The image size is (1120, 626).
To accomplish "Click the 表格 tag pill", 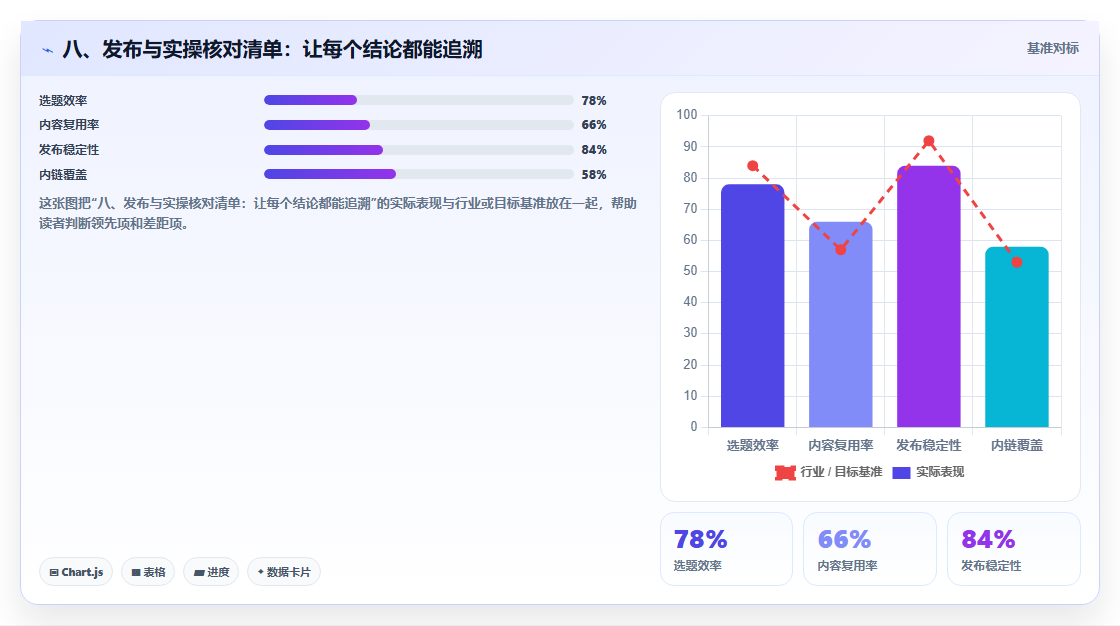I will point(148,572).
